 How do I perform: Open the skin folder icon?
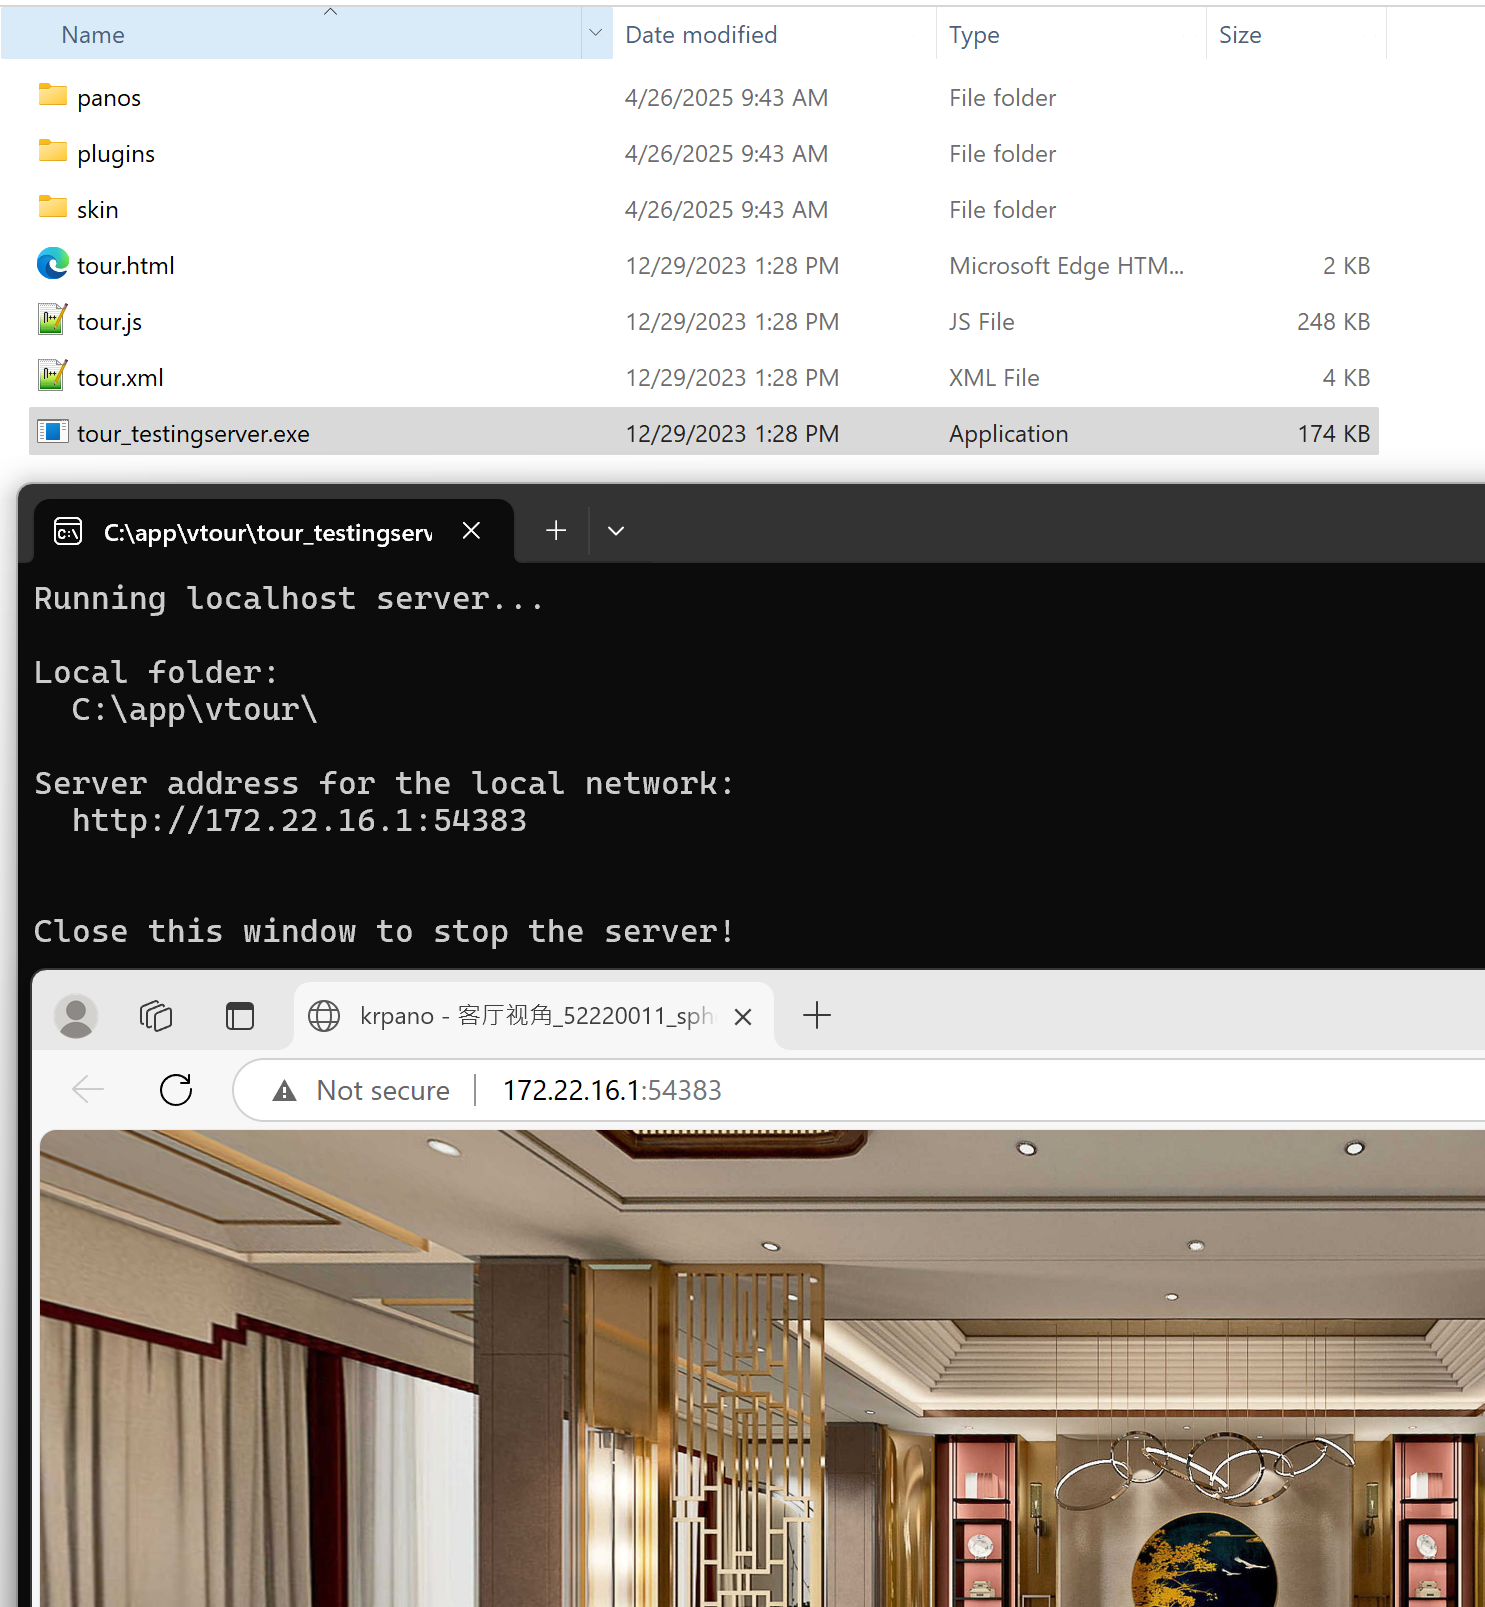[x=52, y=207]
